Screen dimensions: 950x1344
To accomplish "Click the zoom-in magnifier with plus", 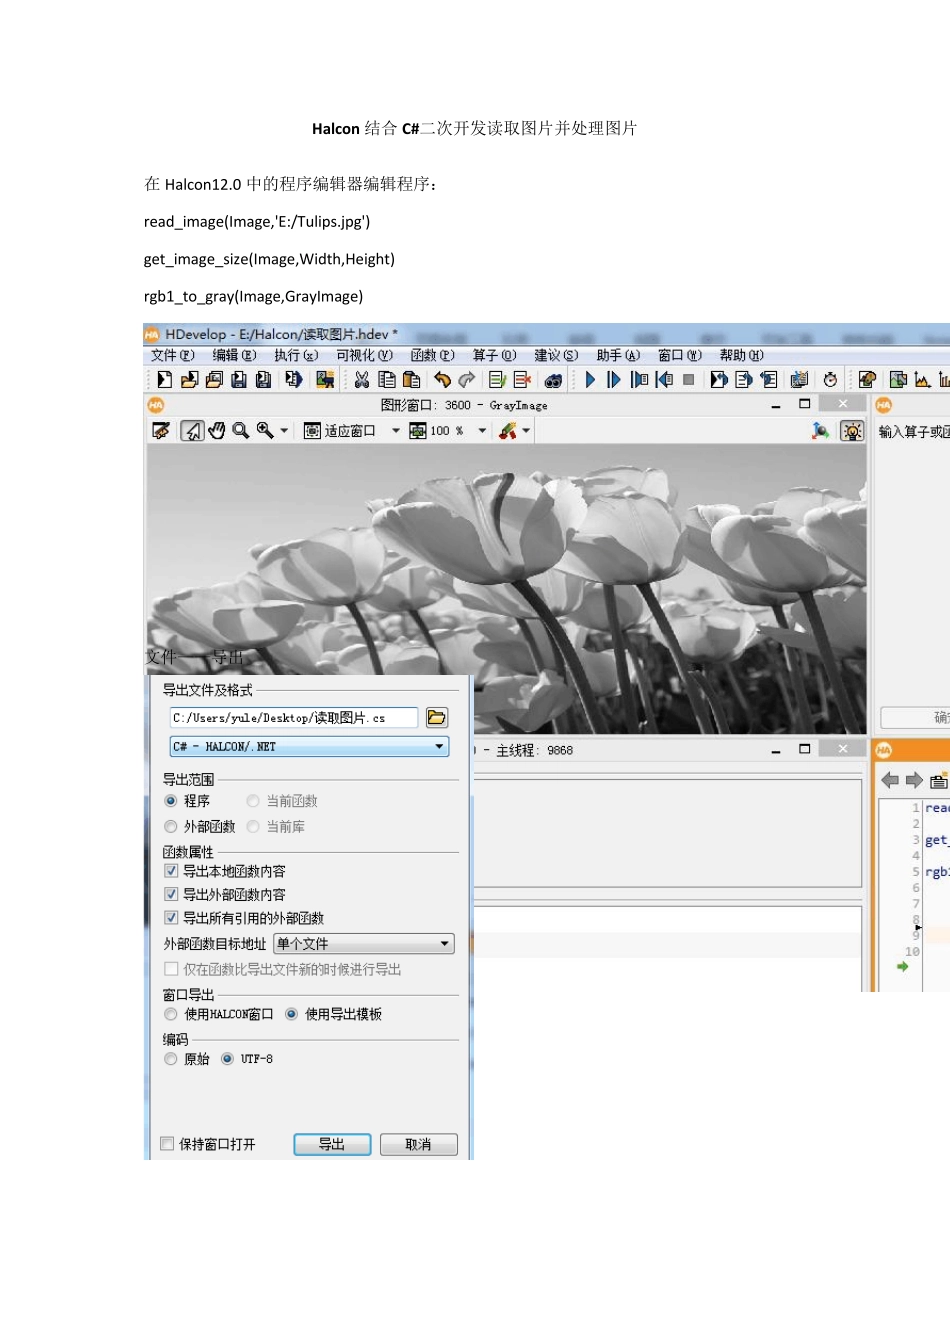I will click(265, 431).
